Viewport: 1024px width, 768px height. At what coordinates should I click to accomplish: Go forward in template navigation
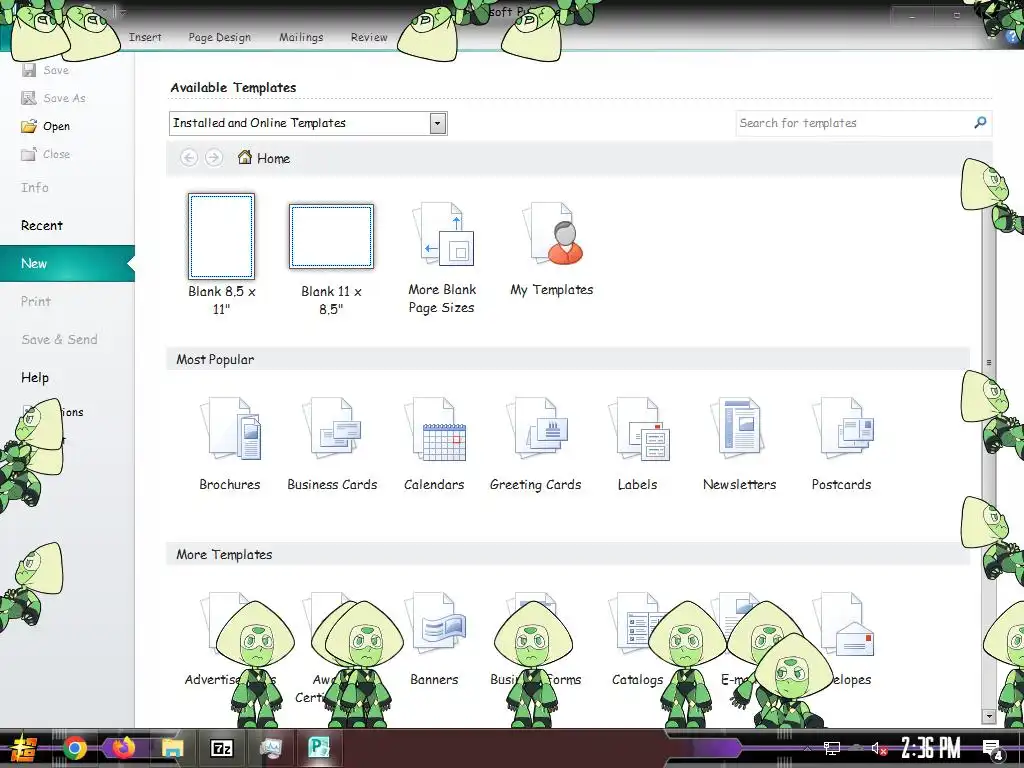click(214, 157)
